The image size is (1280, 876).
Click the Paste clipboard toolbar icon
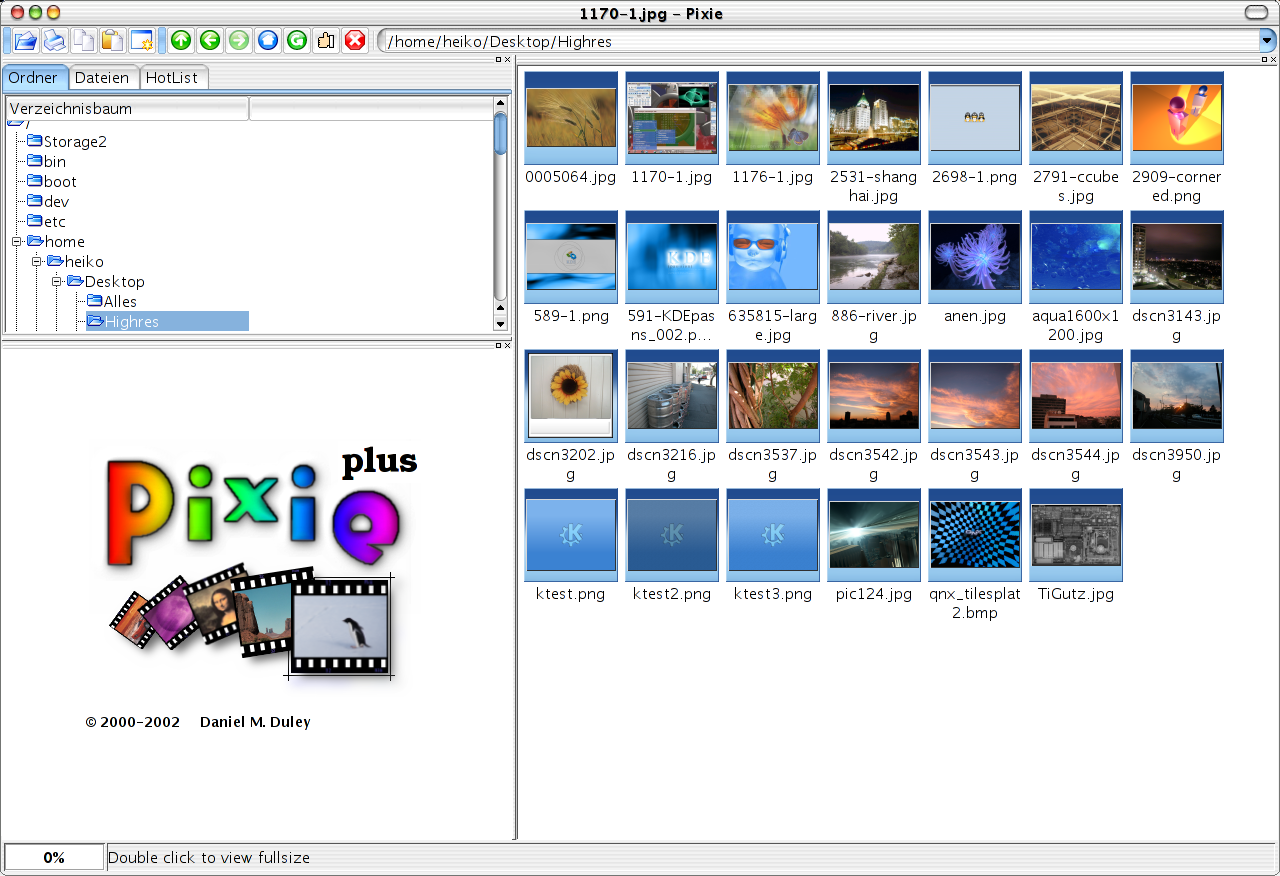click(x=112, y=41)
